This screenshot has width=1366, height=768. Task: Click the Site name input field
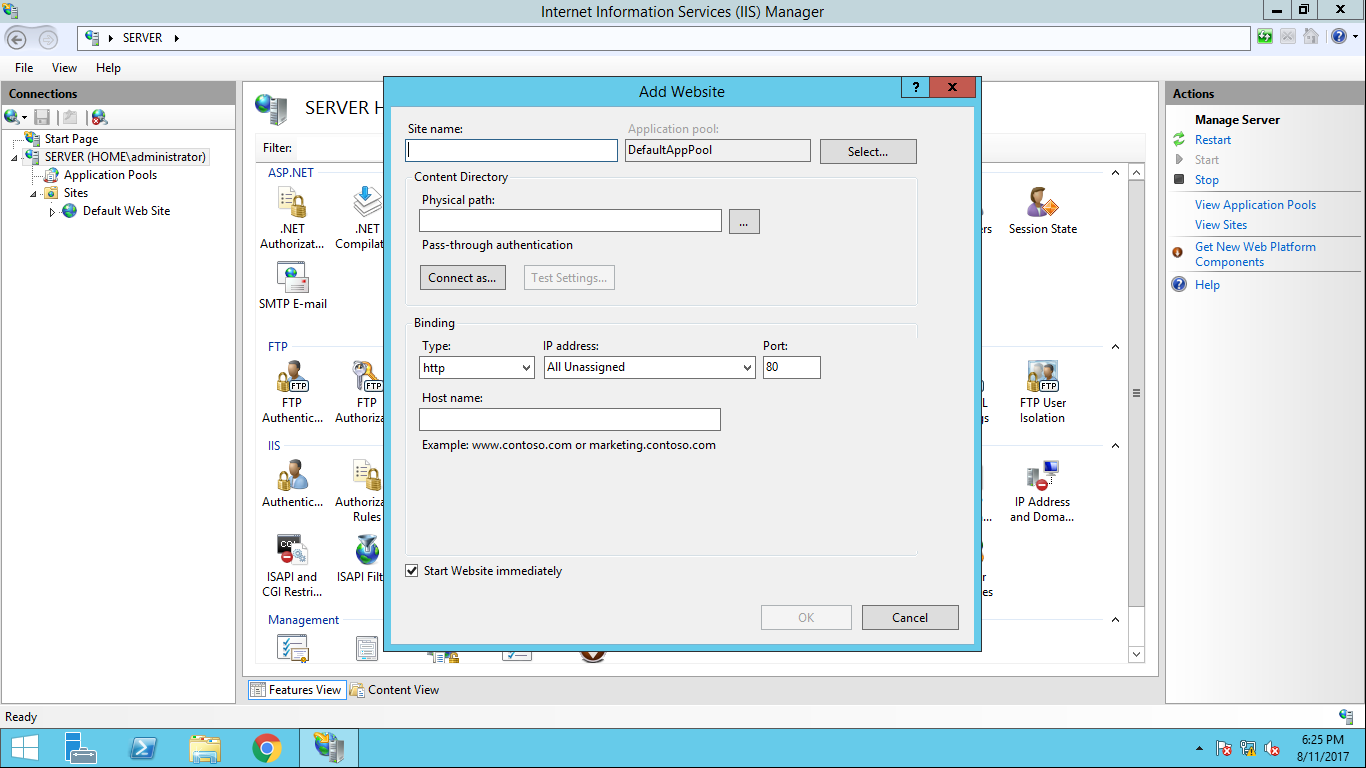point(512,150)
